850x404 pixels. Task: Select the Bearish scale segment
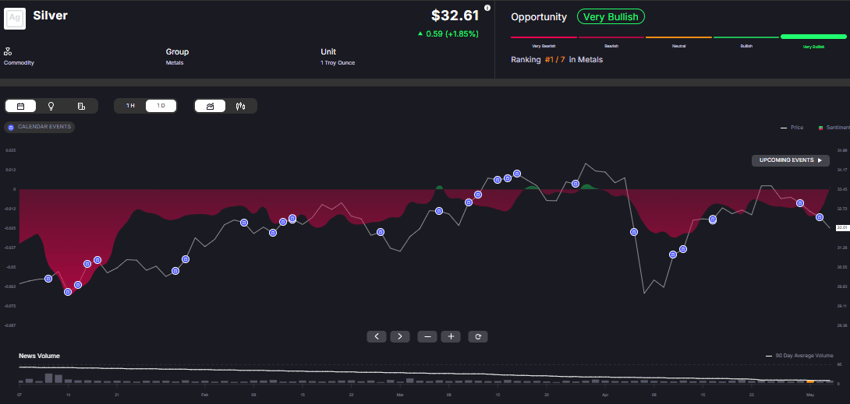[611, 37]
